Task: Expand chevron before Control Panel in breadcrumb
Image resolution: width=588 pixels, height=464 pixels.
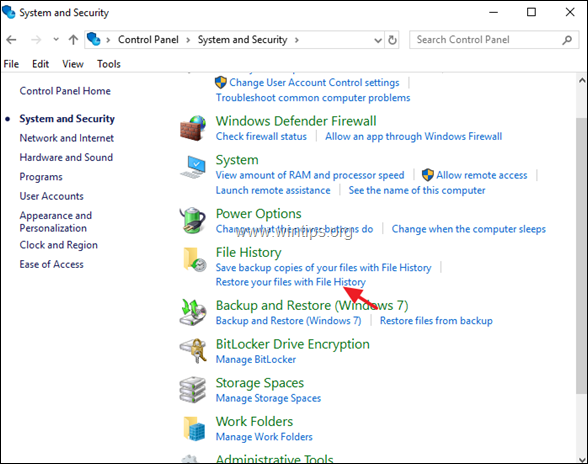Action: 108,40
